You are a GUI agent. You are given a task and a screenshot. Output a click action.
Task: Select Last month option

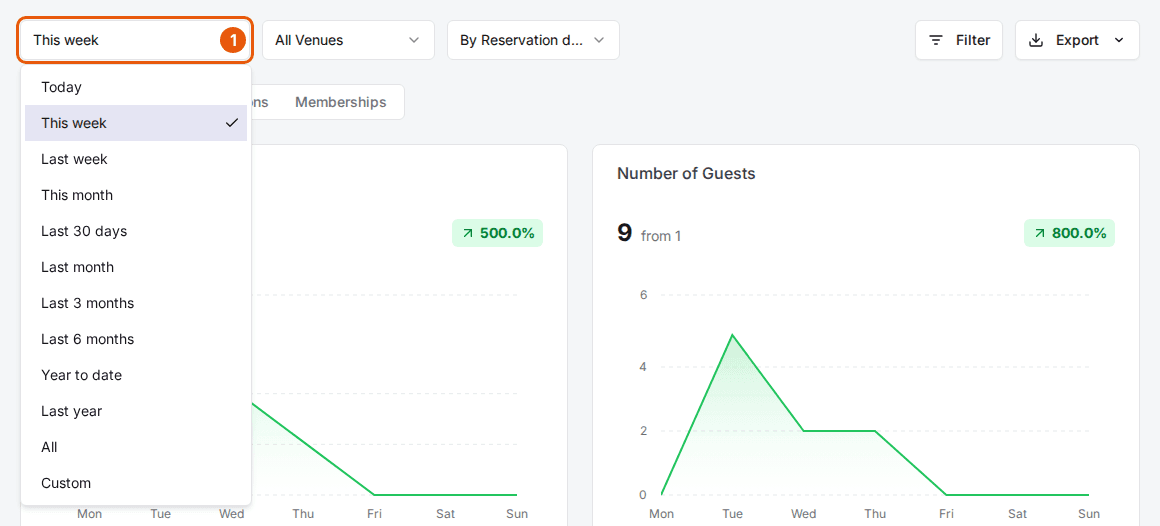click(x=136, y=267)
